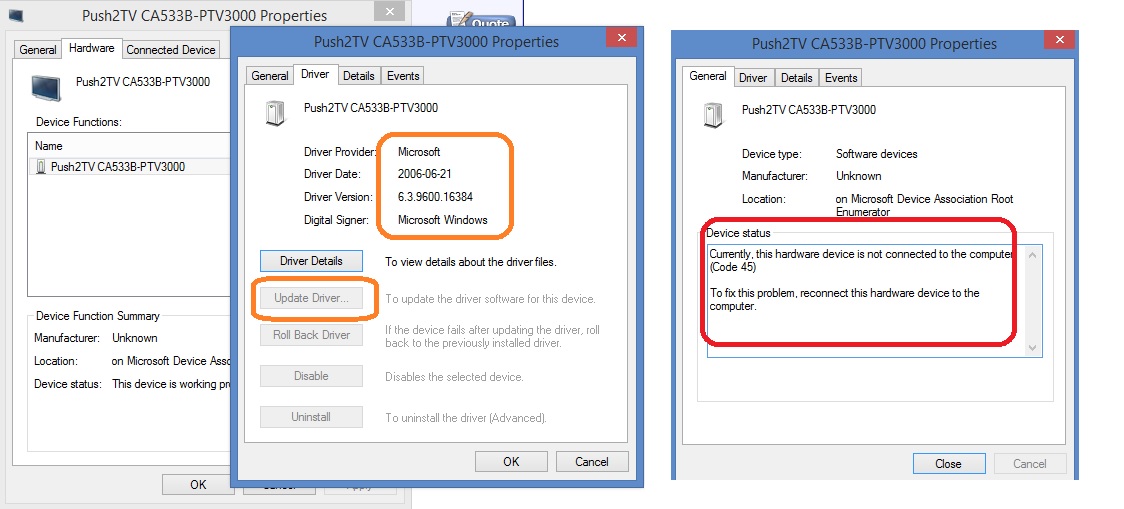
Task: Select Hardware tab in left background window
Action: click(x=92, y=48)
